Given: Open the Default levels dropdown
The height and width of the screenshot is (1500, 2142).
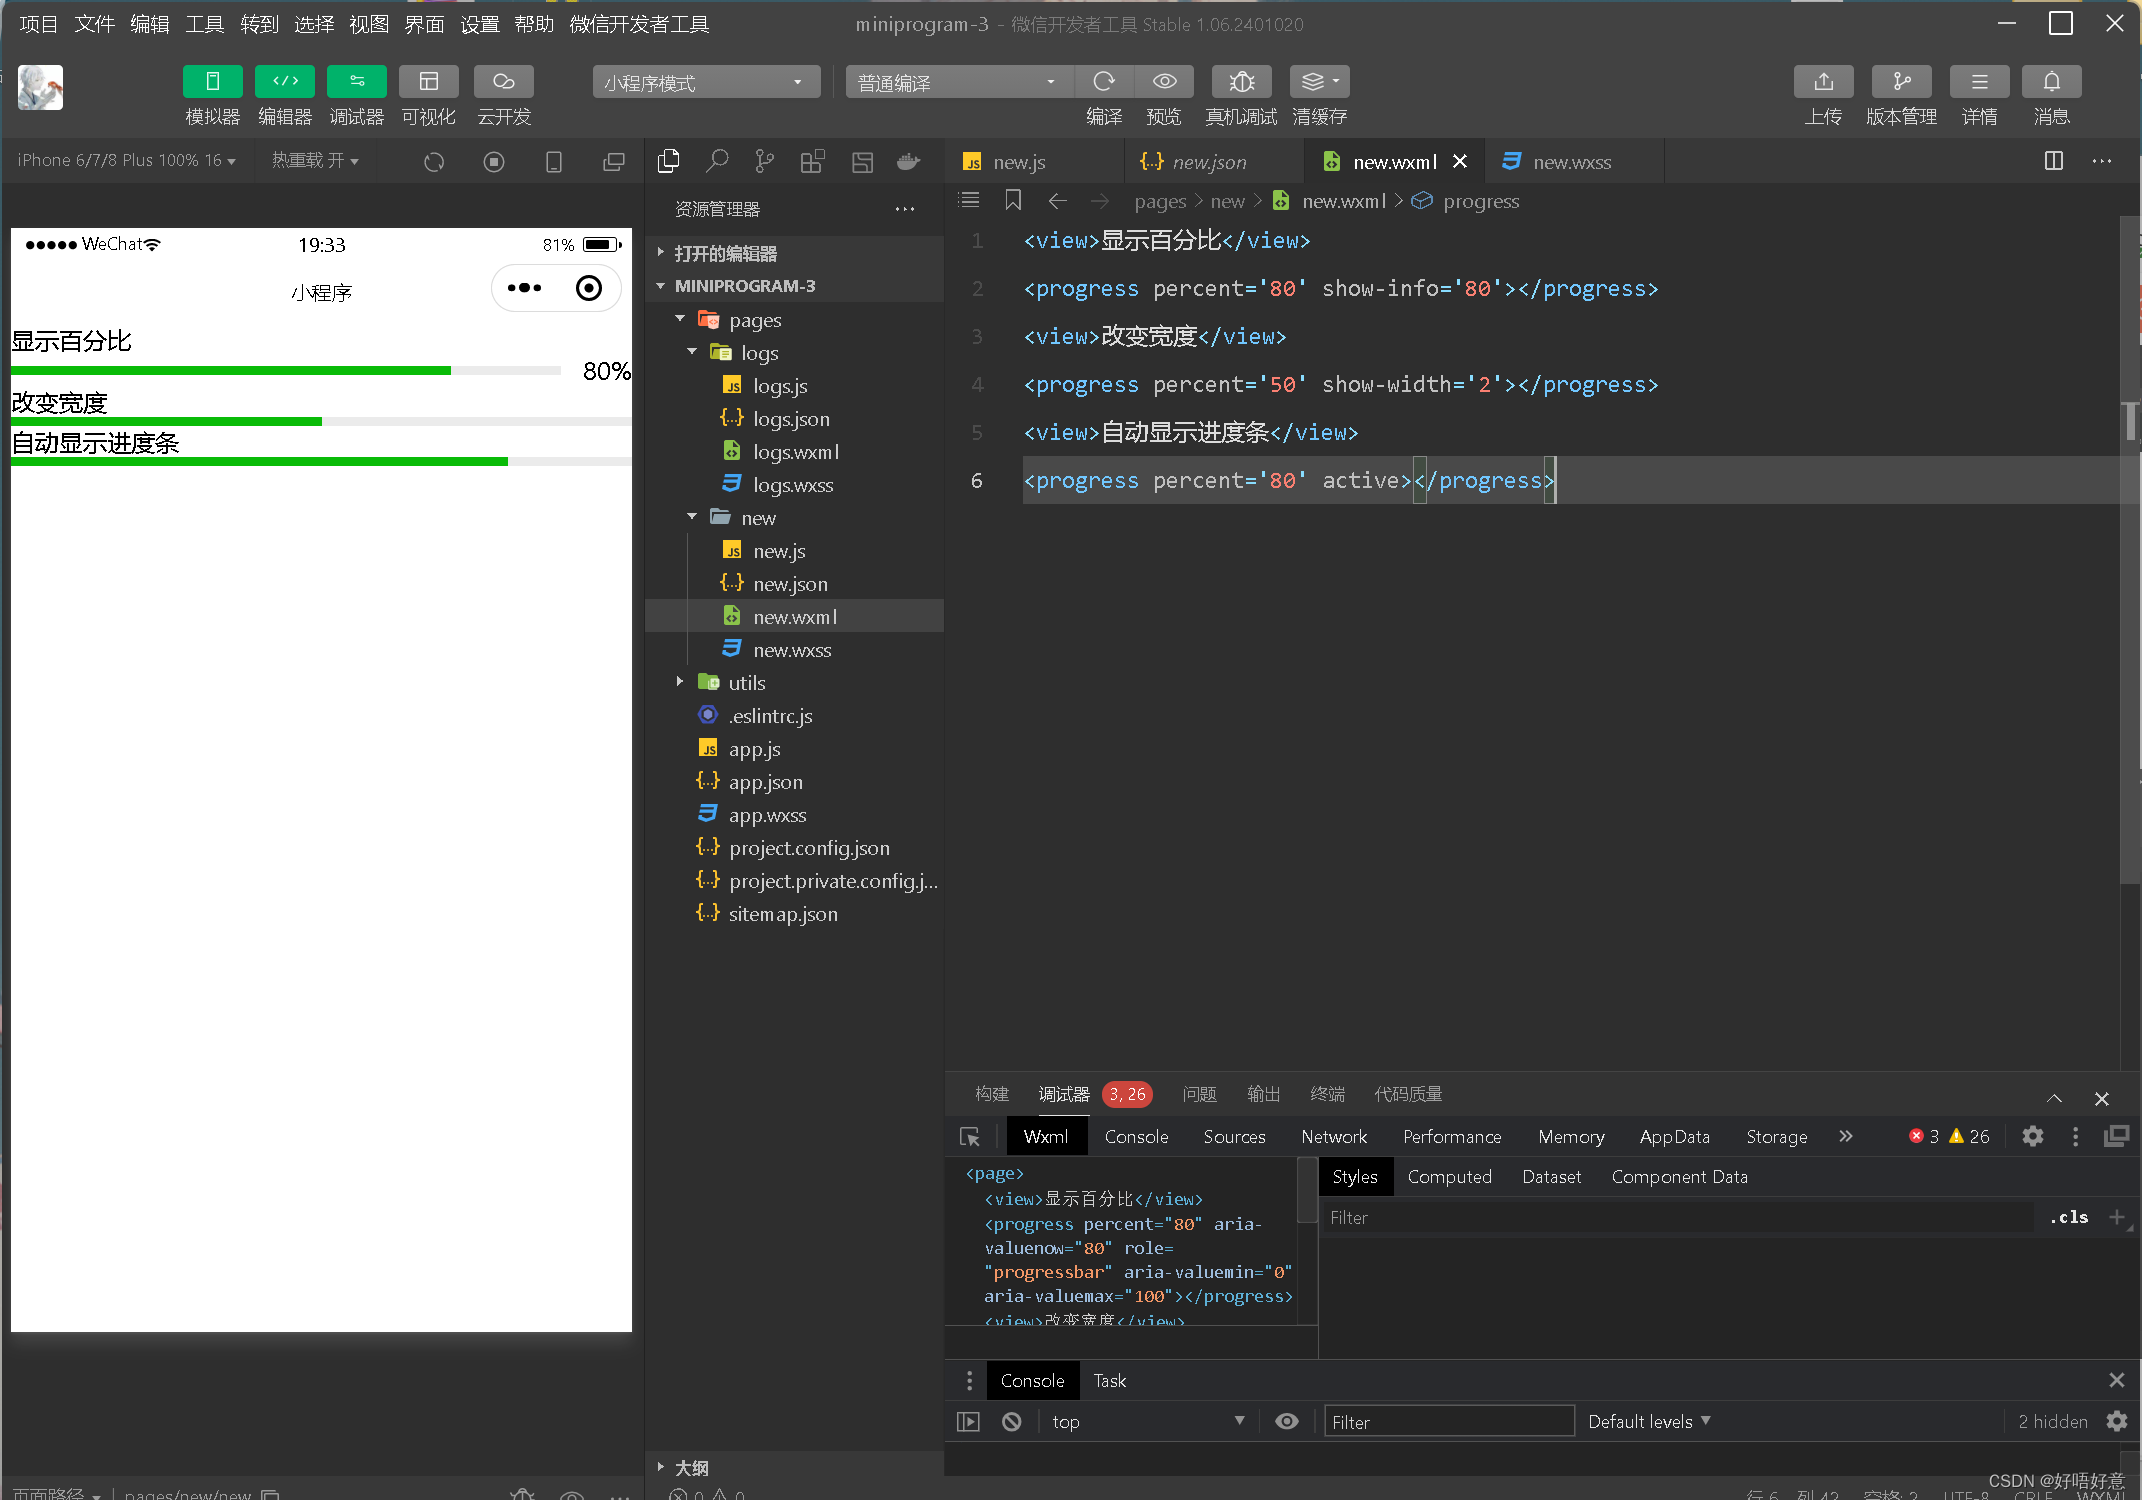Looking at the screenshot, I should (1648, 1421).
